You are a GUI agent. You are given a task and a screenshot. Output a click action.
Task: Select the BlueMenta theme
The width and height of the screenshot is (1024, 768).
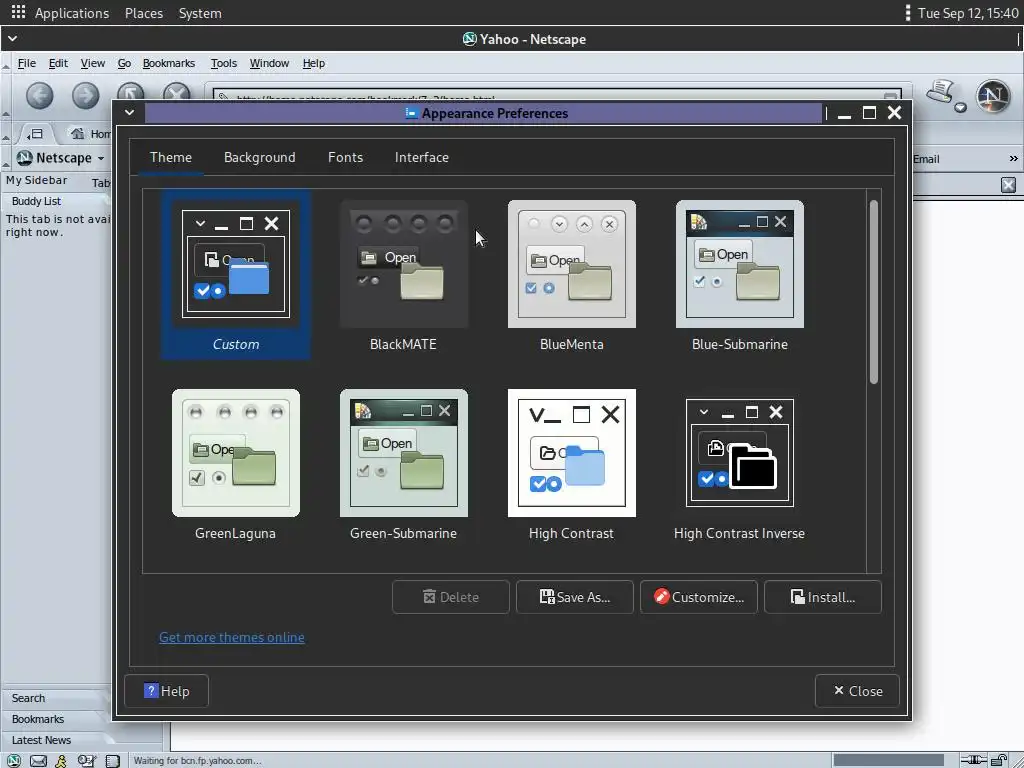(571, 275)
